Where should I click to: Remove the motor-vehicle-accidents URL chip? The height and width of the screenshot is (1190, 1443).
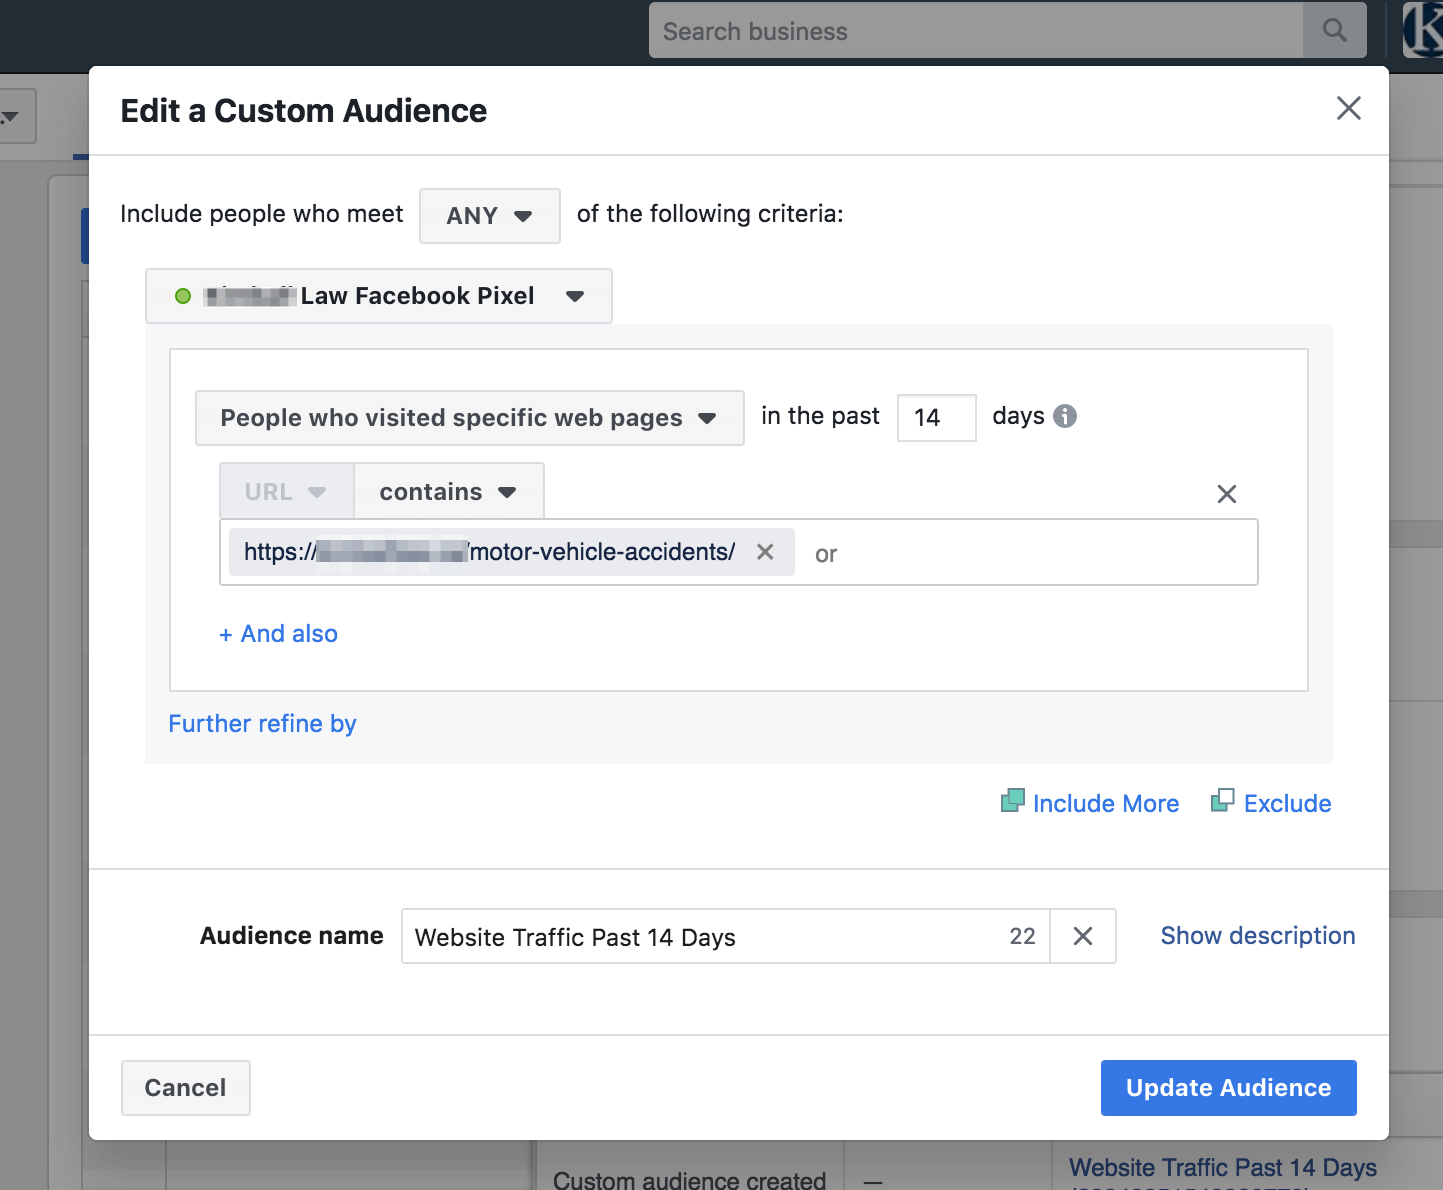point(765,552)
